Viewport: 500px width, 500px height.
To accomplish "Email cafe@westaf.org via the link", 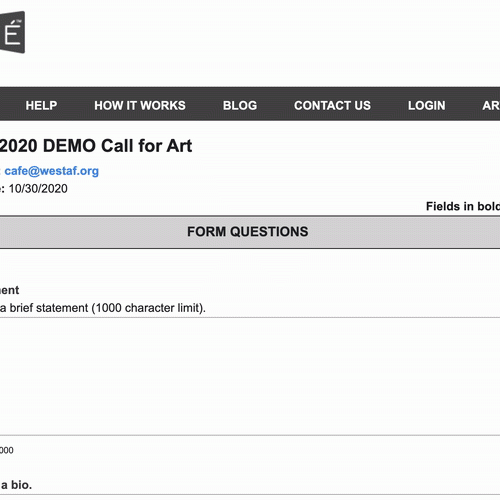I will tap(52, 171).
